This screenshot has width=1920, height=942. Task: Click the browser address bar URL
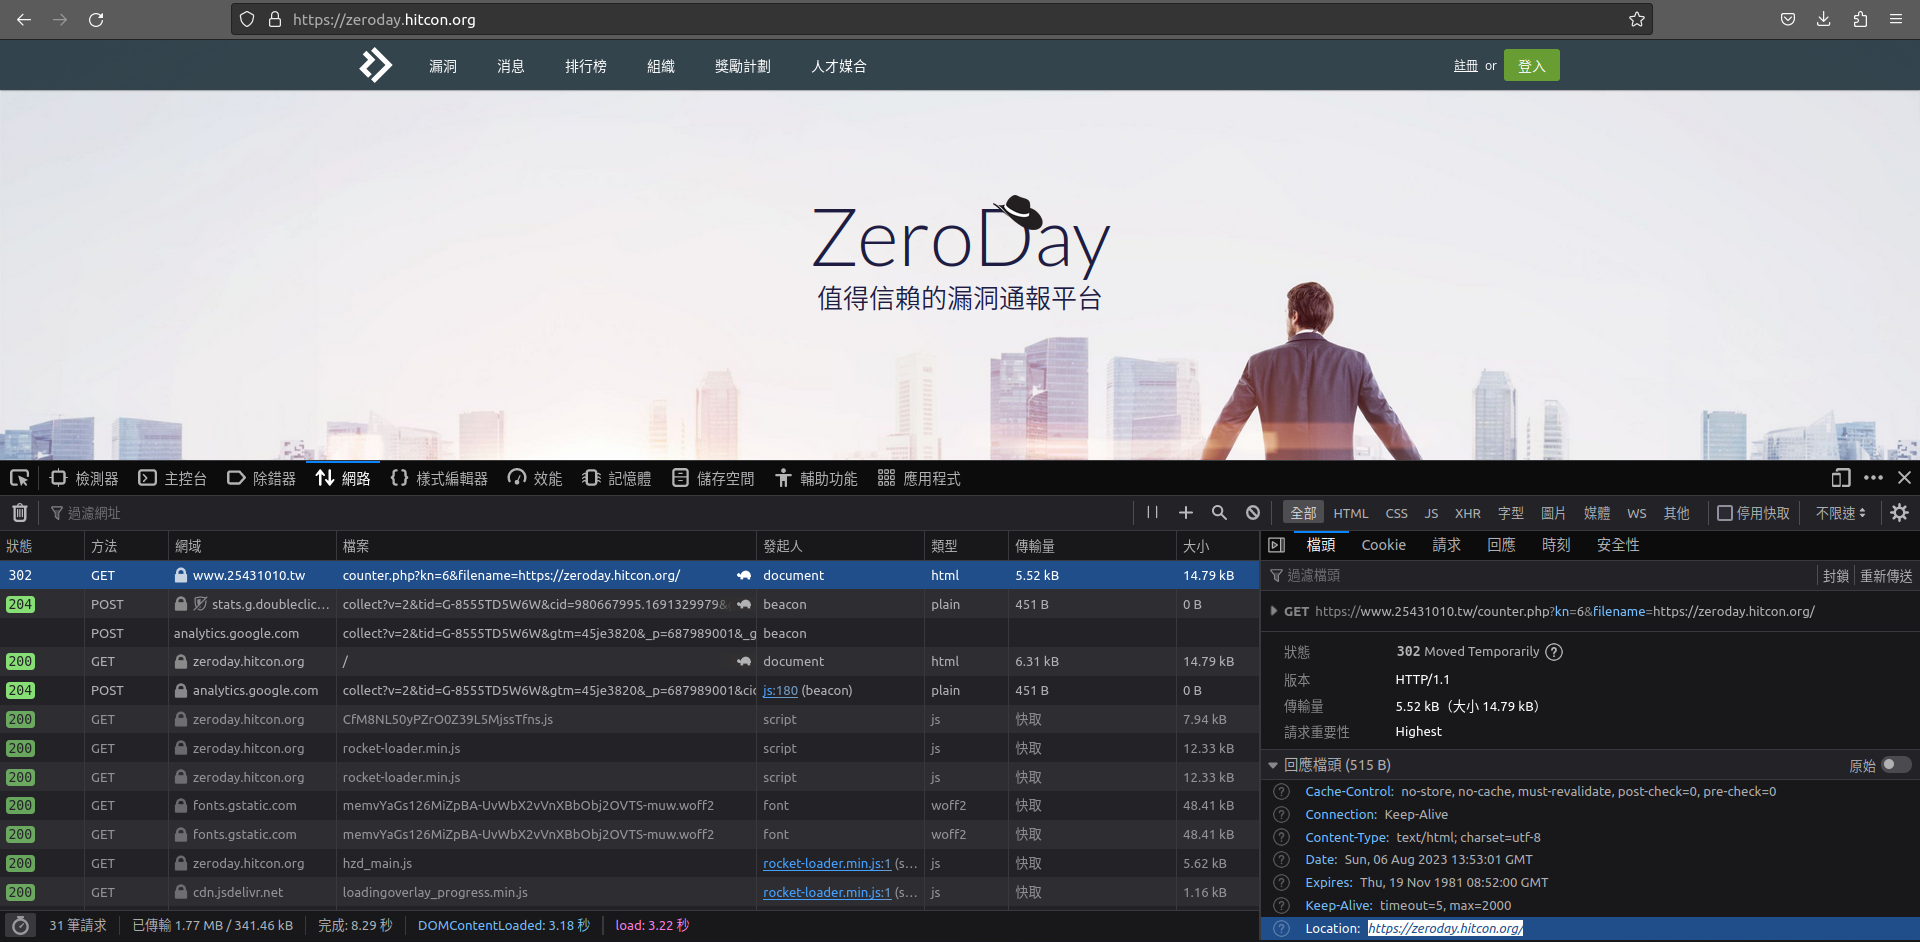pos(384,19)
